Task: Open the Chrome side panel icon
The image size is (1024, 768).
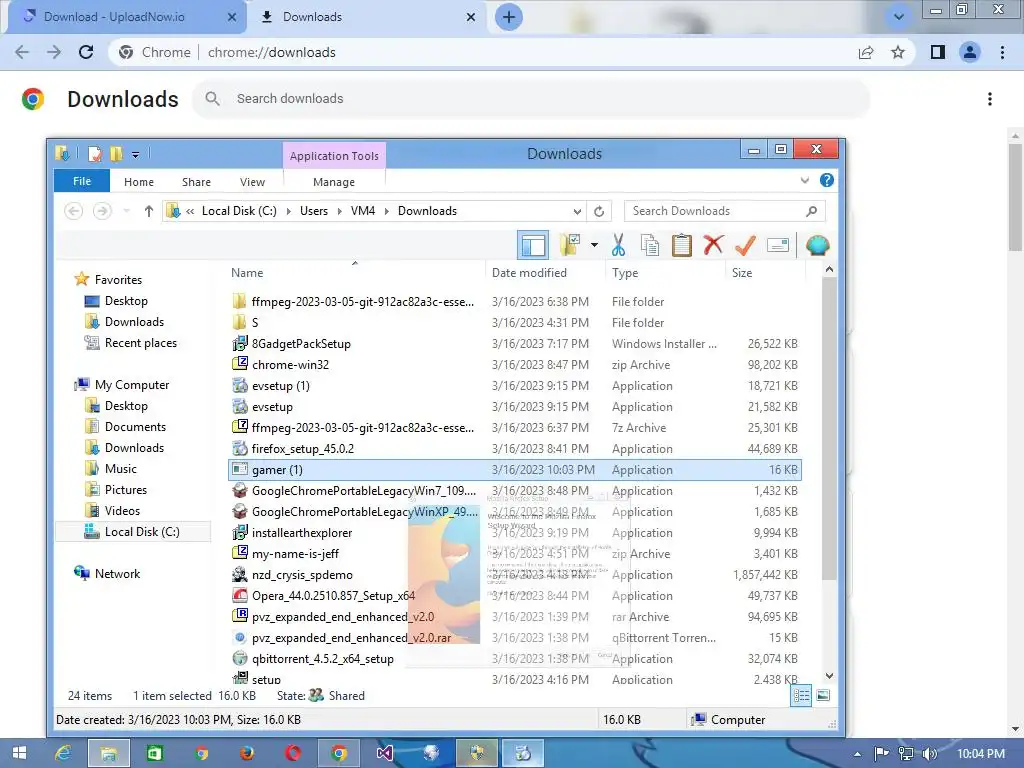Action: (x=937, y=52)
